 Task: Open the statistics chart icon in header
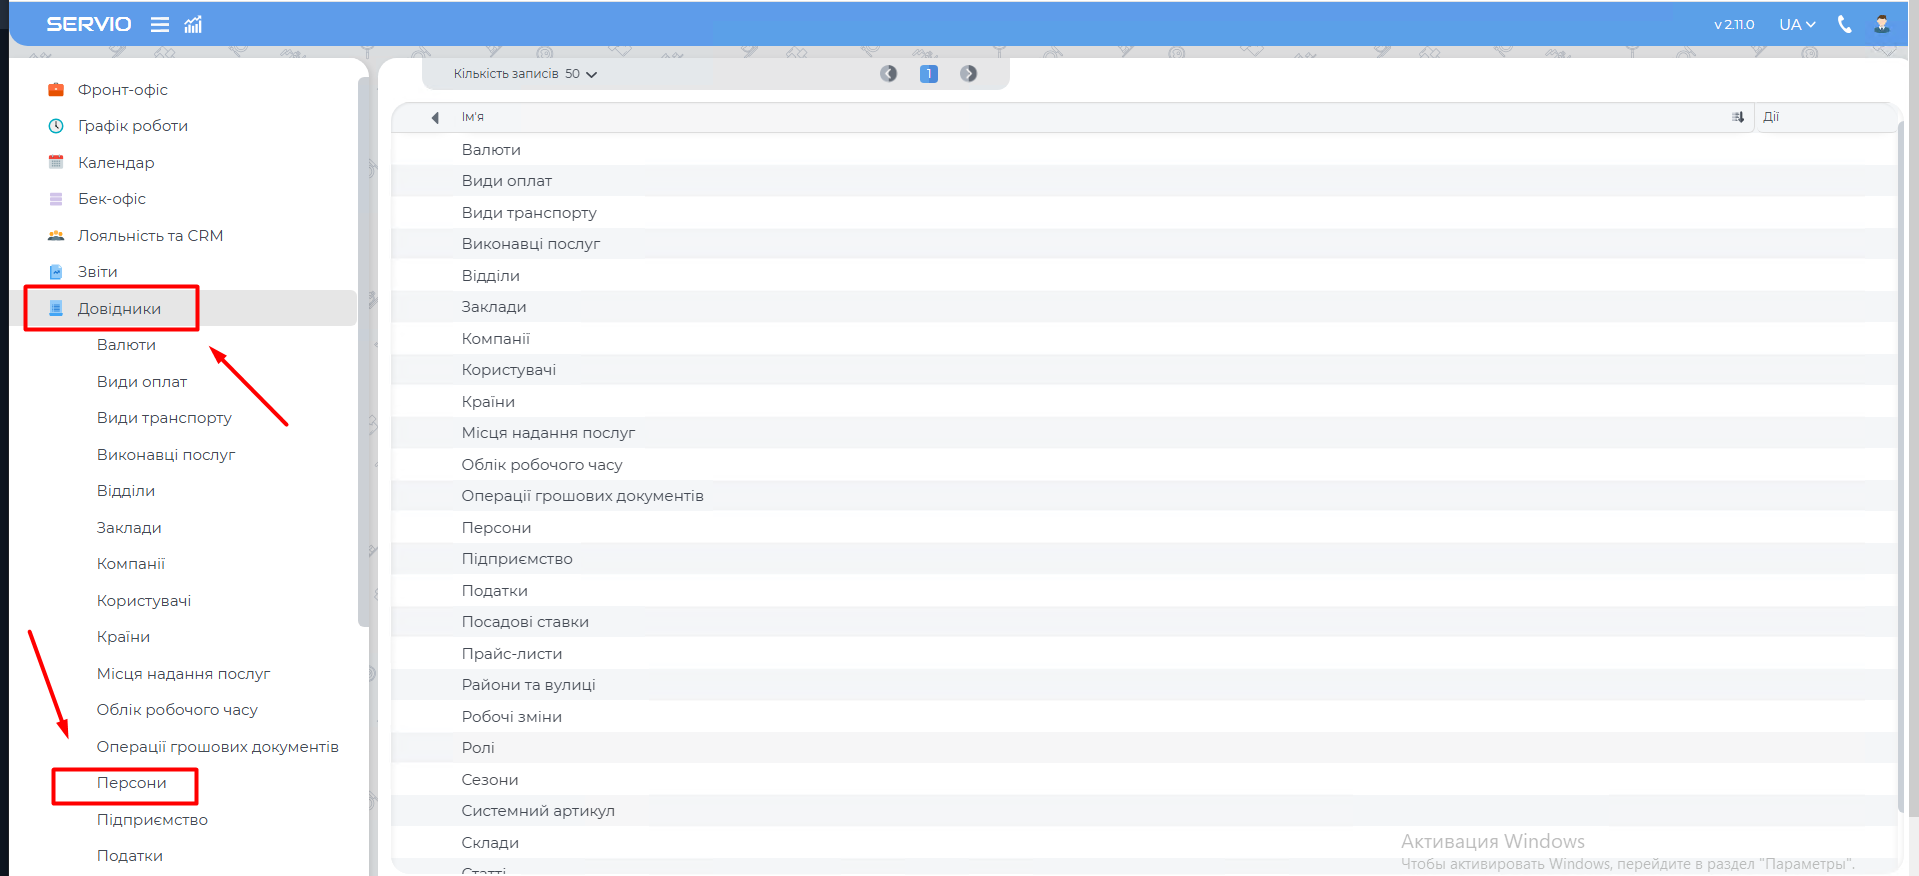(193, 25)
